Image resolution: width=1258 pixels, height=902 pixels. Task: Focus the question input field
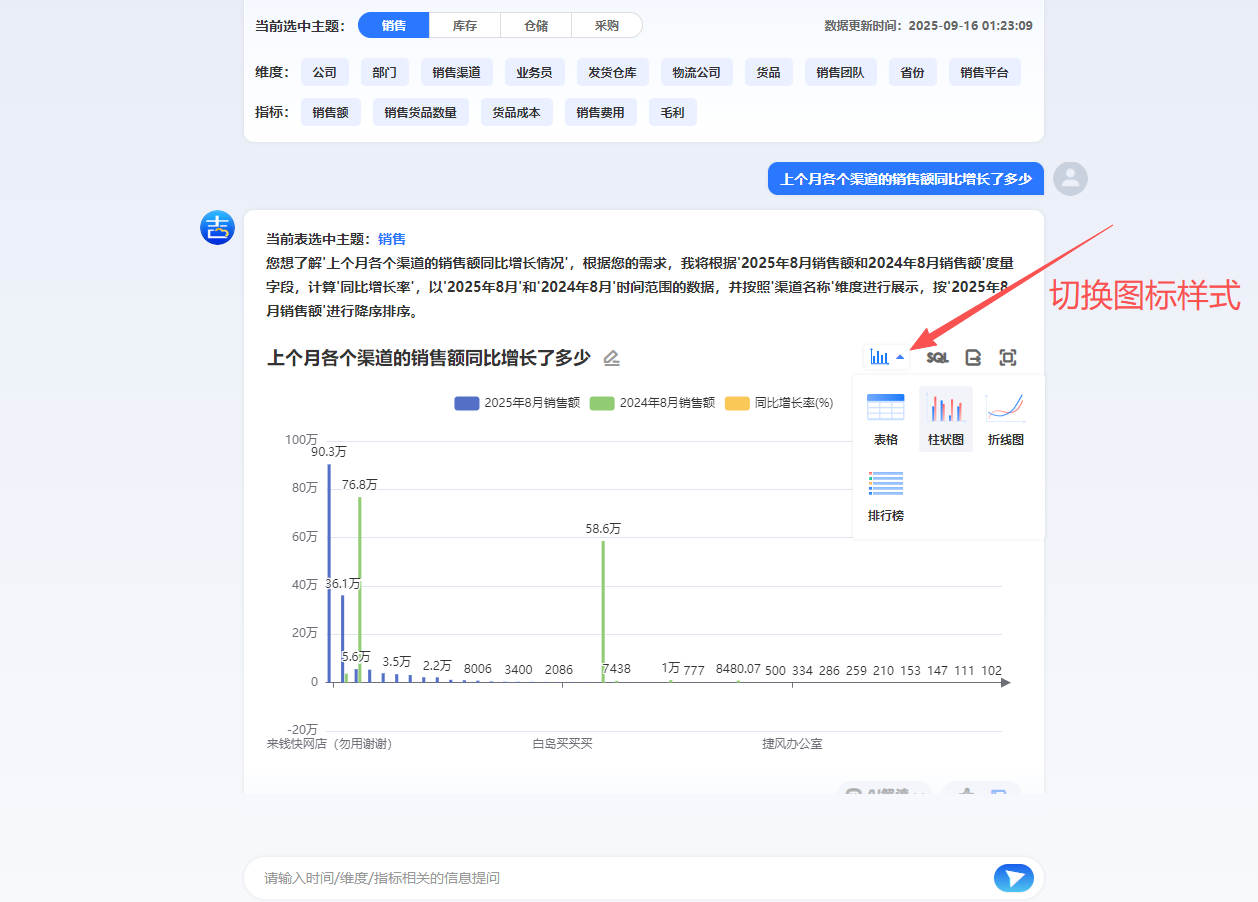coord(620,878)
